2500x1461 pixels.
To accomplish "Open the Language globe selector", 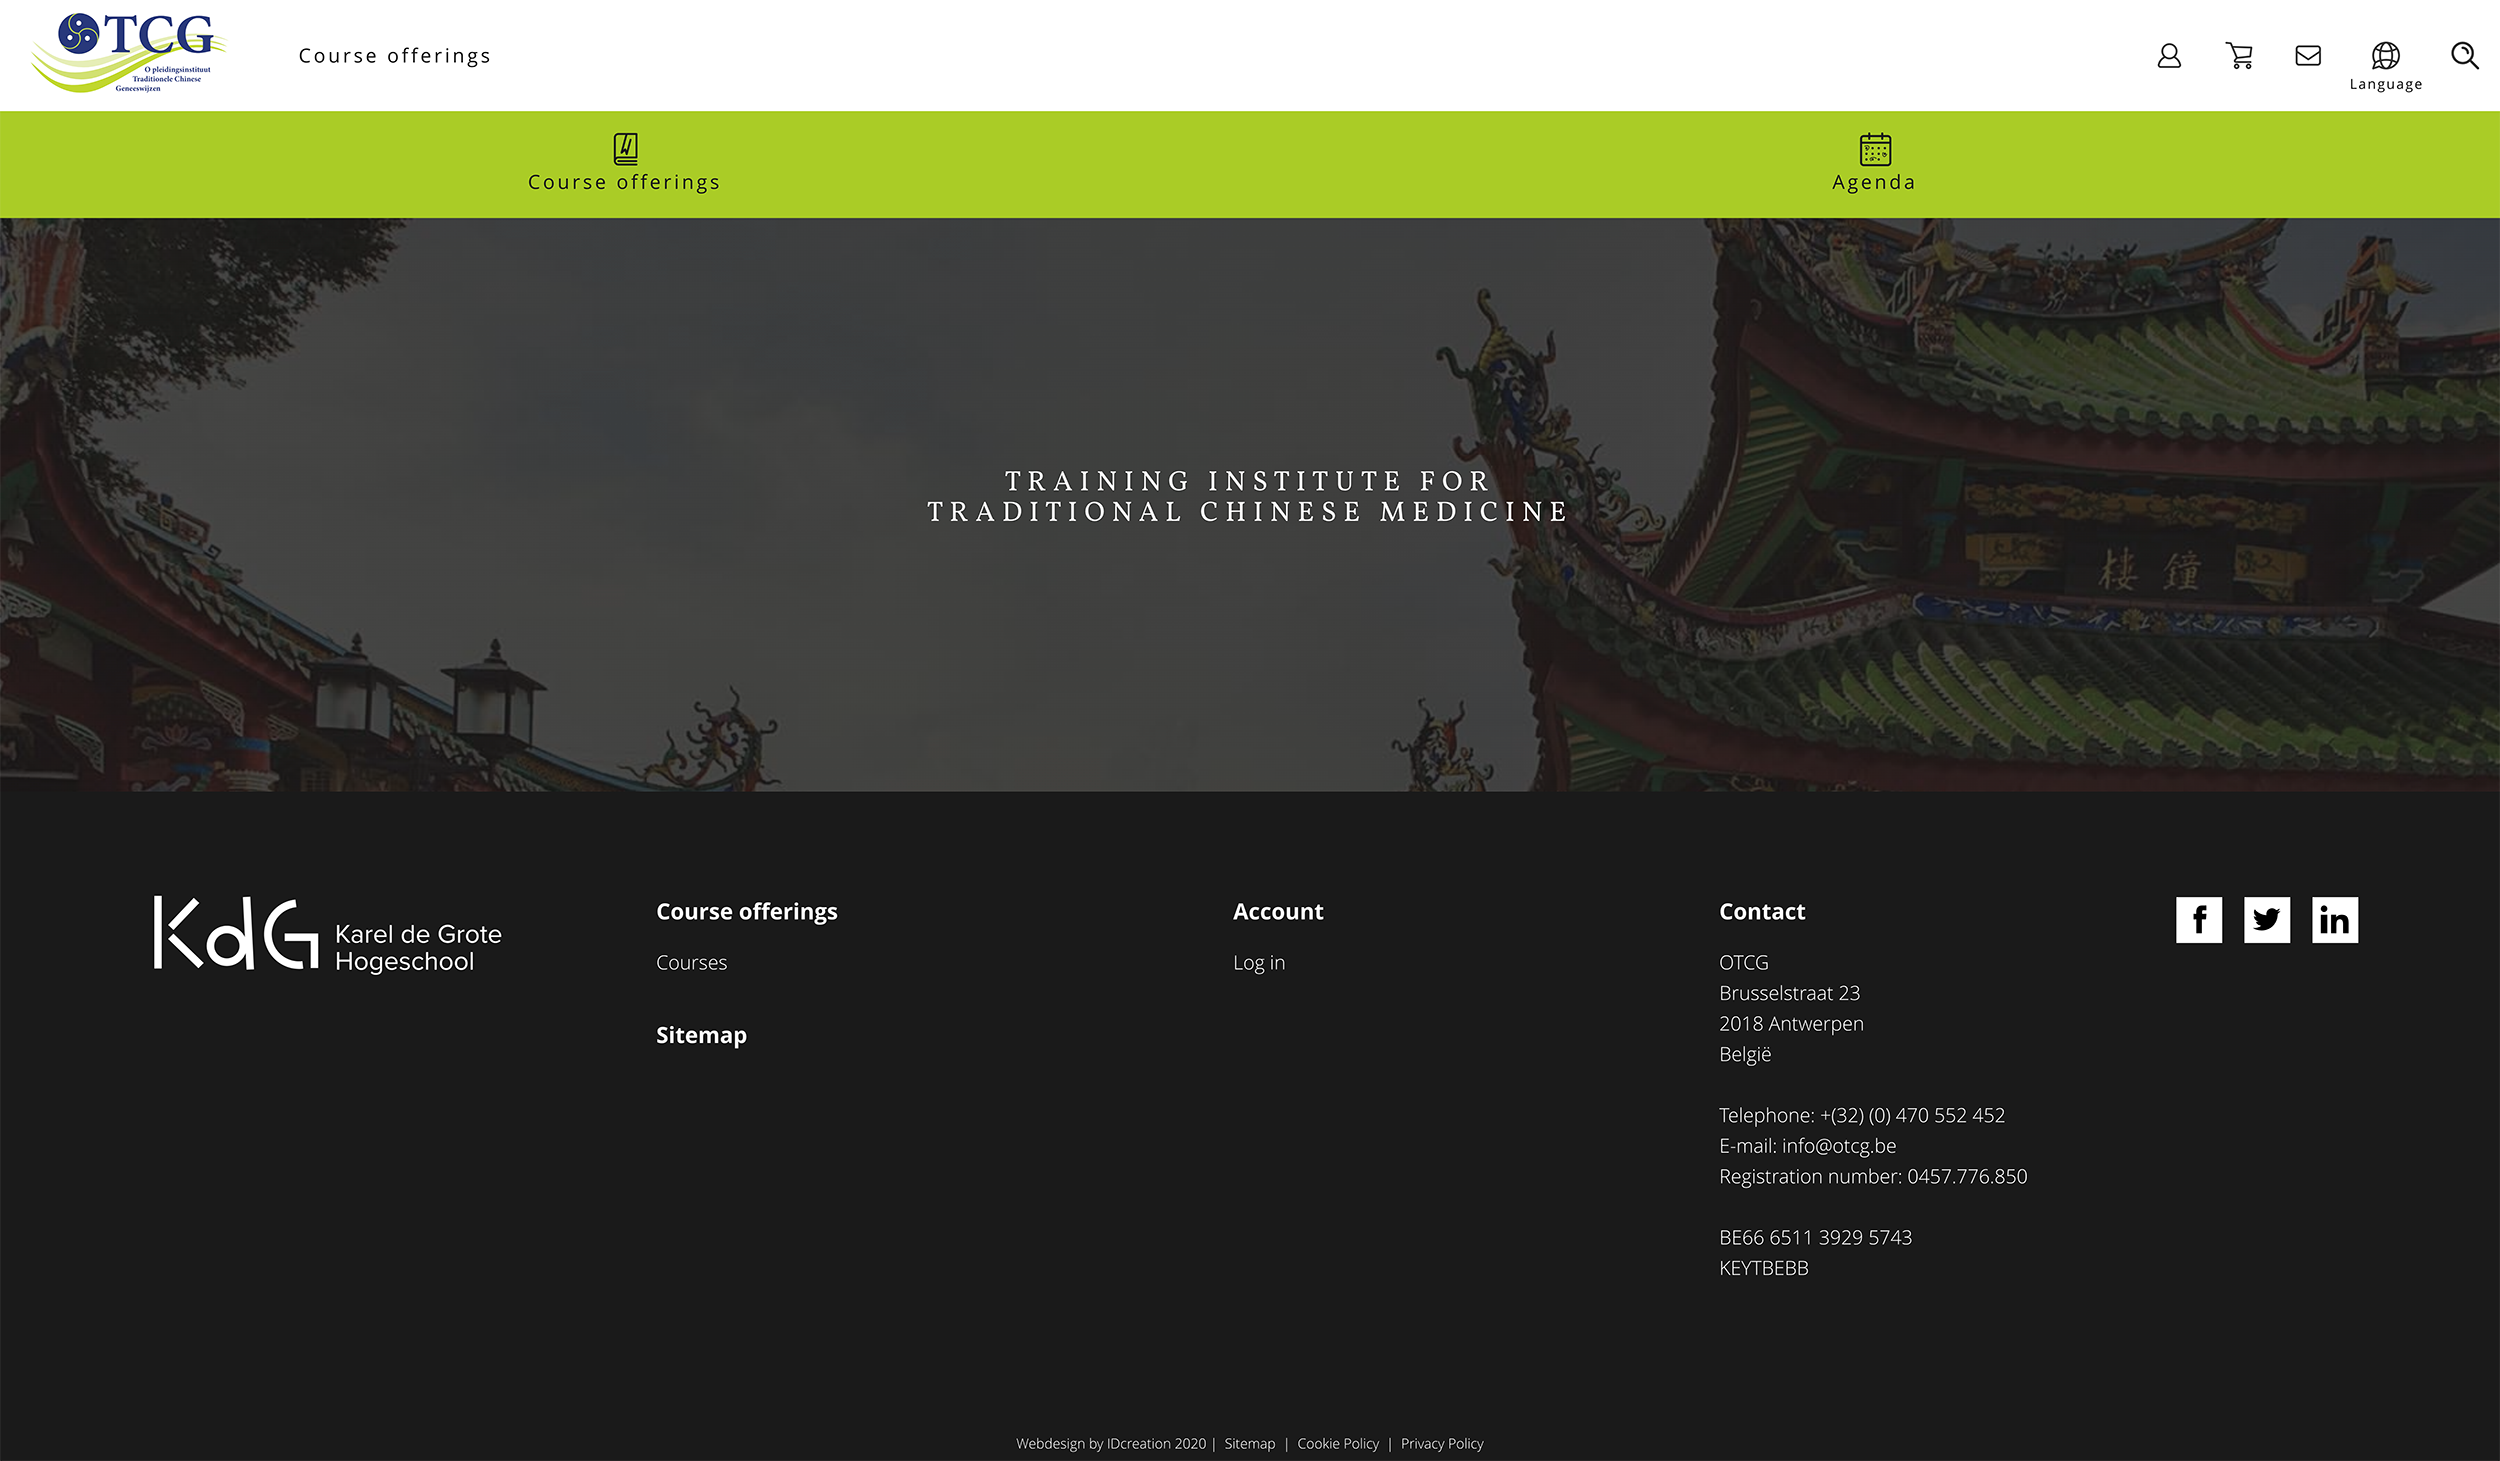I will click(2385, 58).
